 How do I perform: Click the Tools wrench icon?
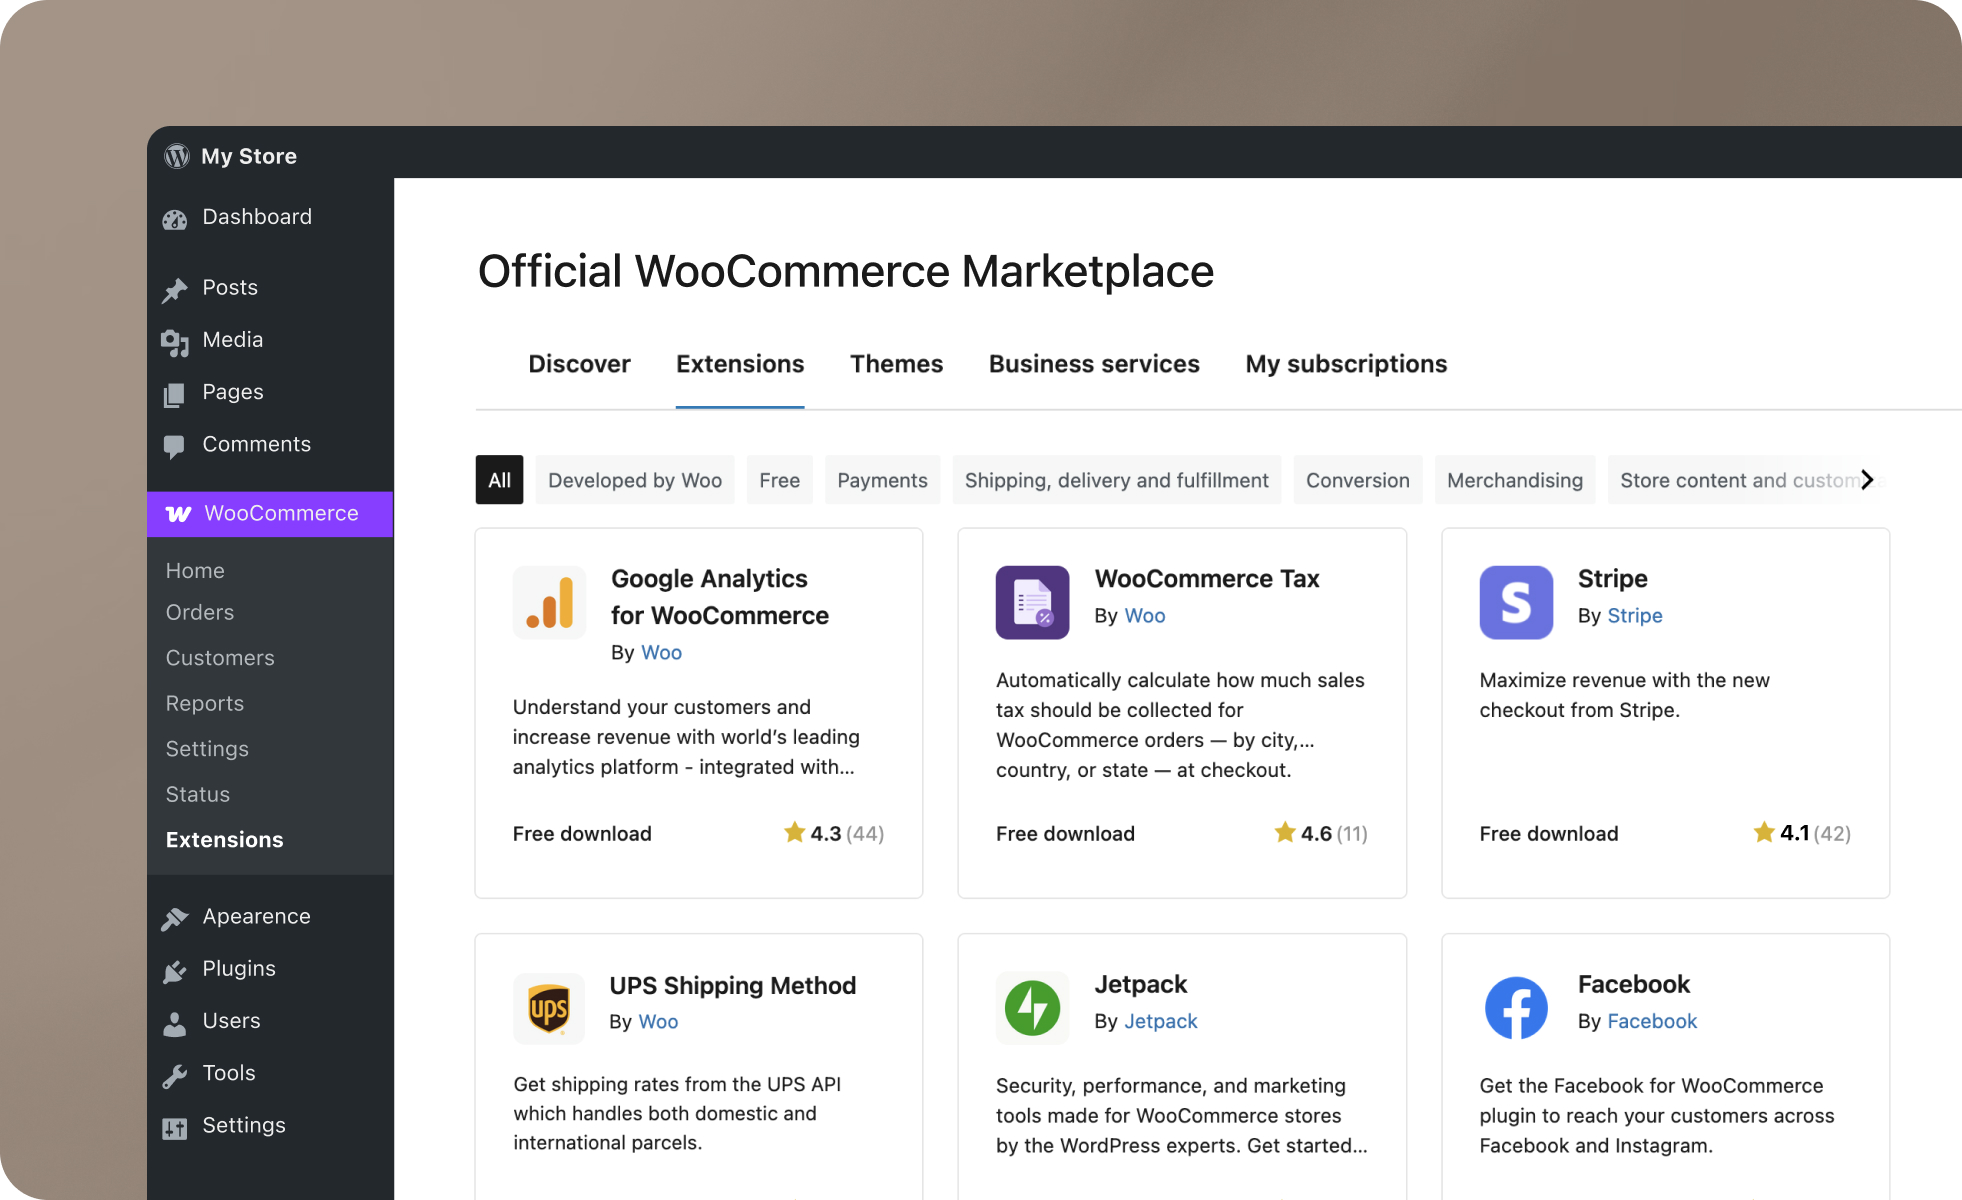pos(176,1072)
